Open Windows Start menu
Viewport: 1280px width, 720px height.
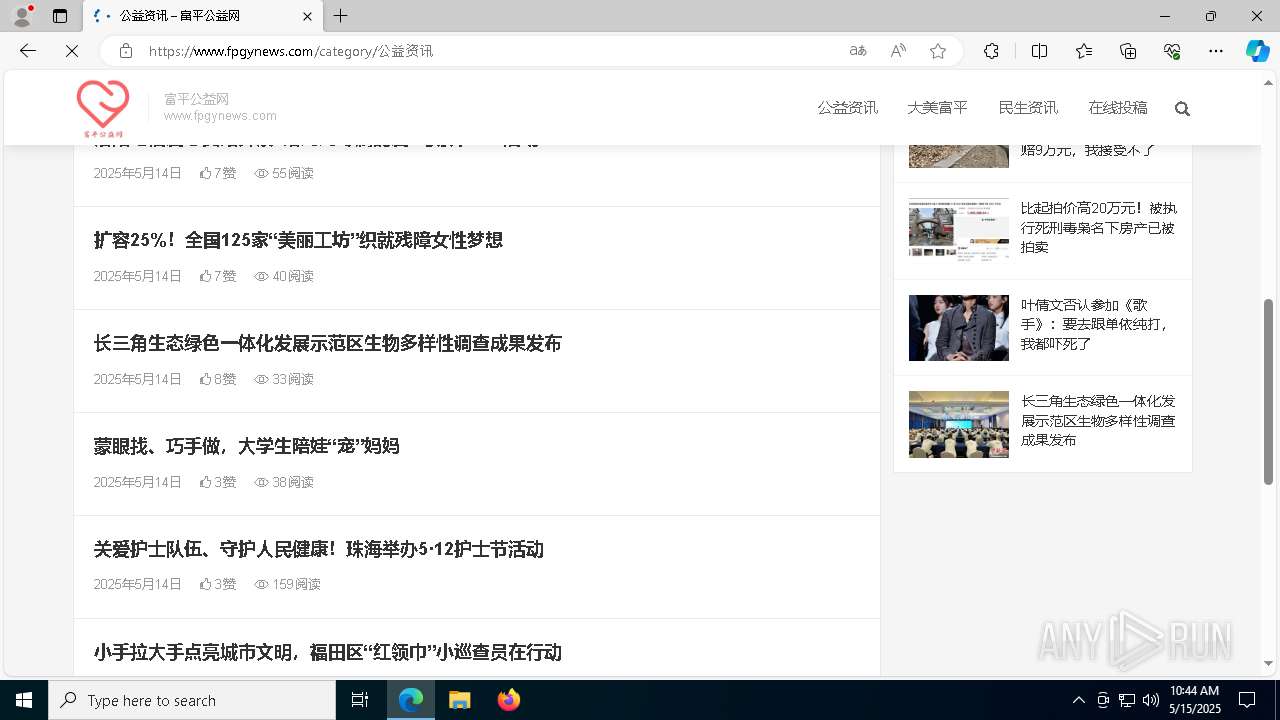[x=24, y=700]
